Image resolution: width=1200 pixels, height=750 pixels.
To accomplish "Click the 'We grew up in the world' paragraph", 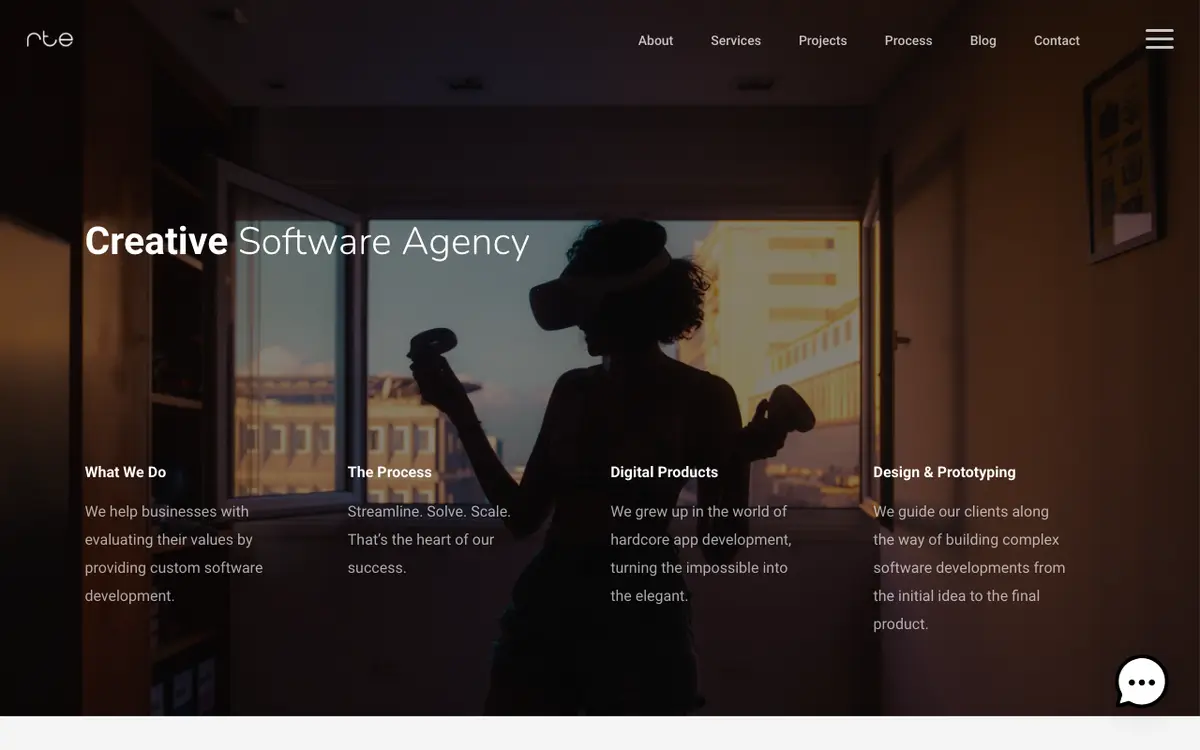I will click(x=701, y=554).
